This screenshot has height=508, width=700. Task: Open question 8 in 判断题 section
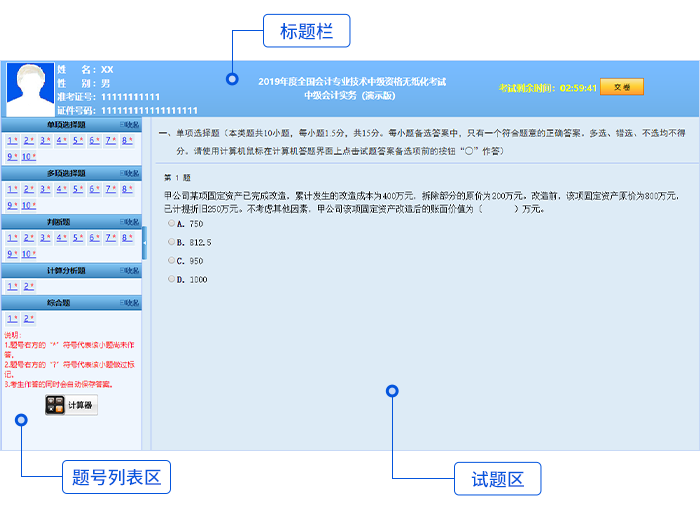126,237
